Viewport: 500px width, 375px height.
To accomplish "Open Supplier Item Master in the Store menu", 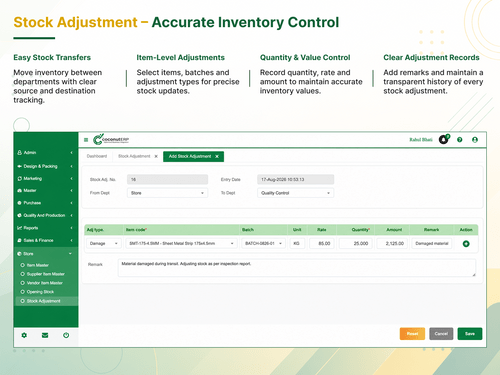I will (x=46, y=274).
